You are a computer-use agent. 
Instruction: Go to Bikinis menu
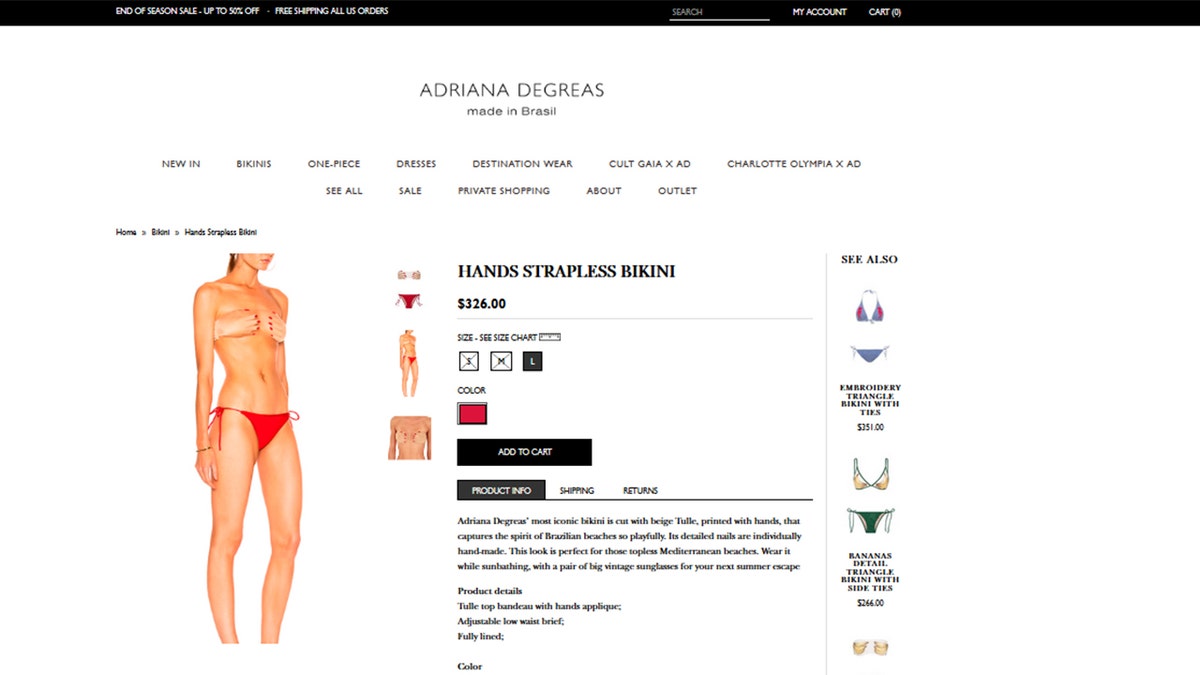[x=254, y=164]
